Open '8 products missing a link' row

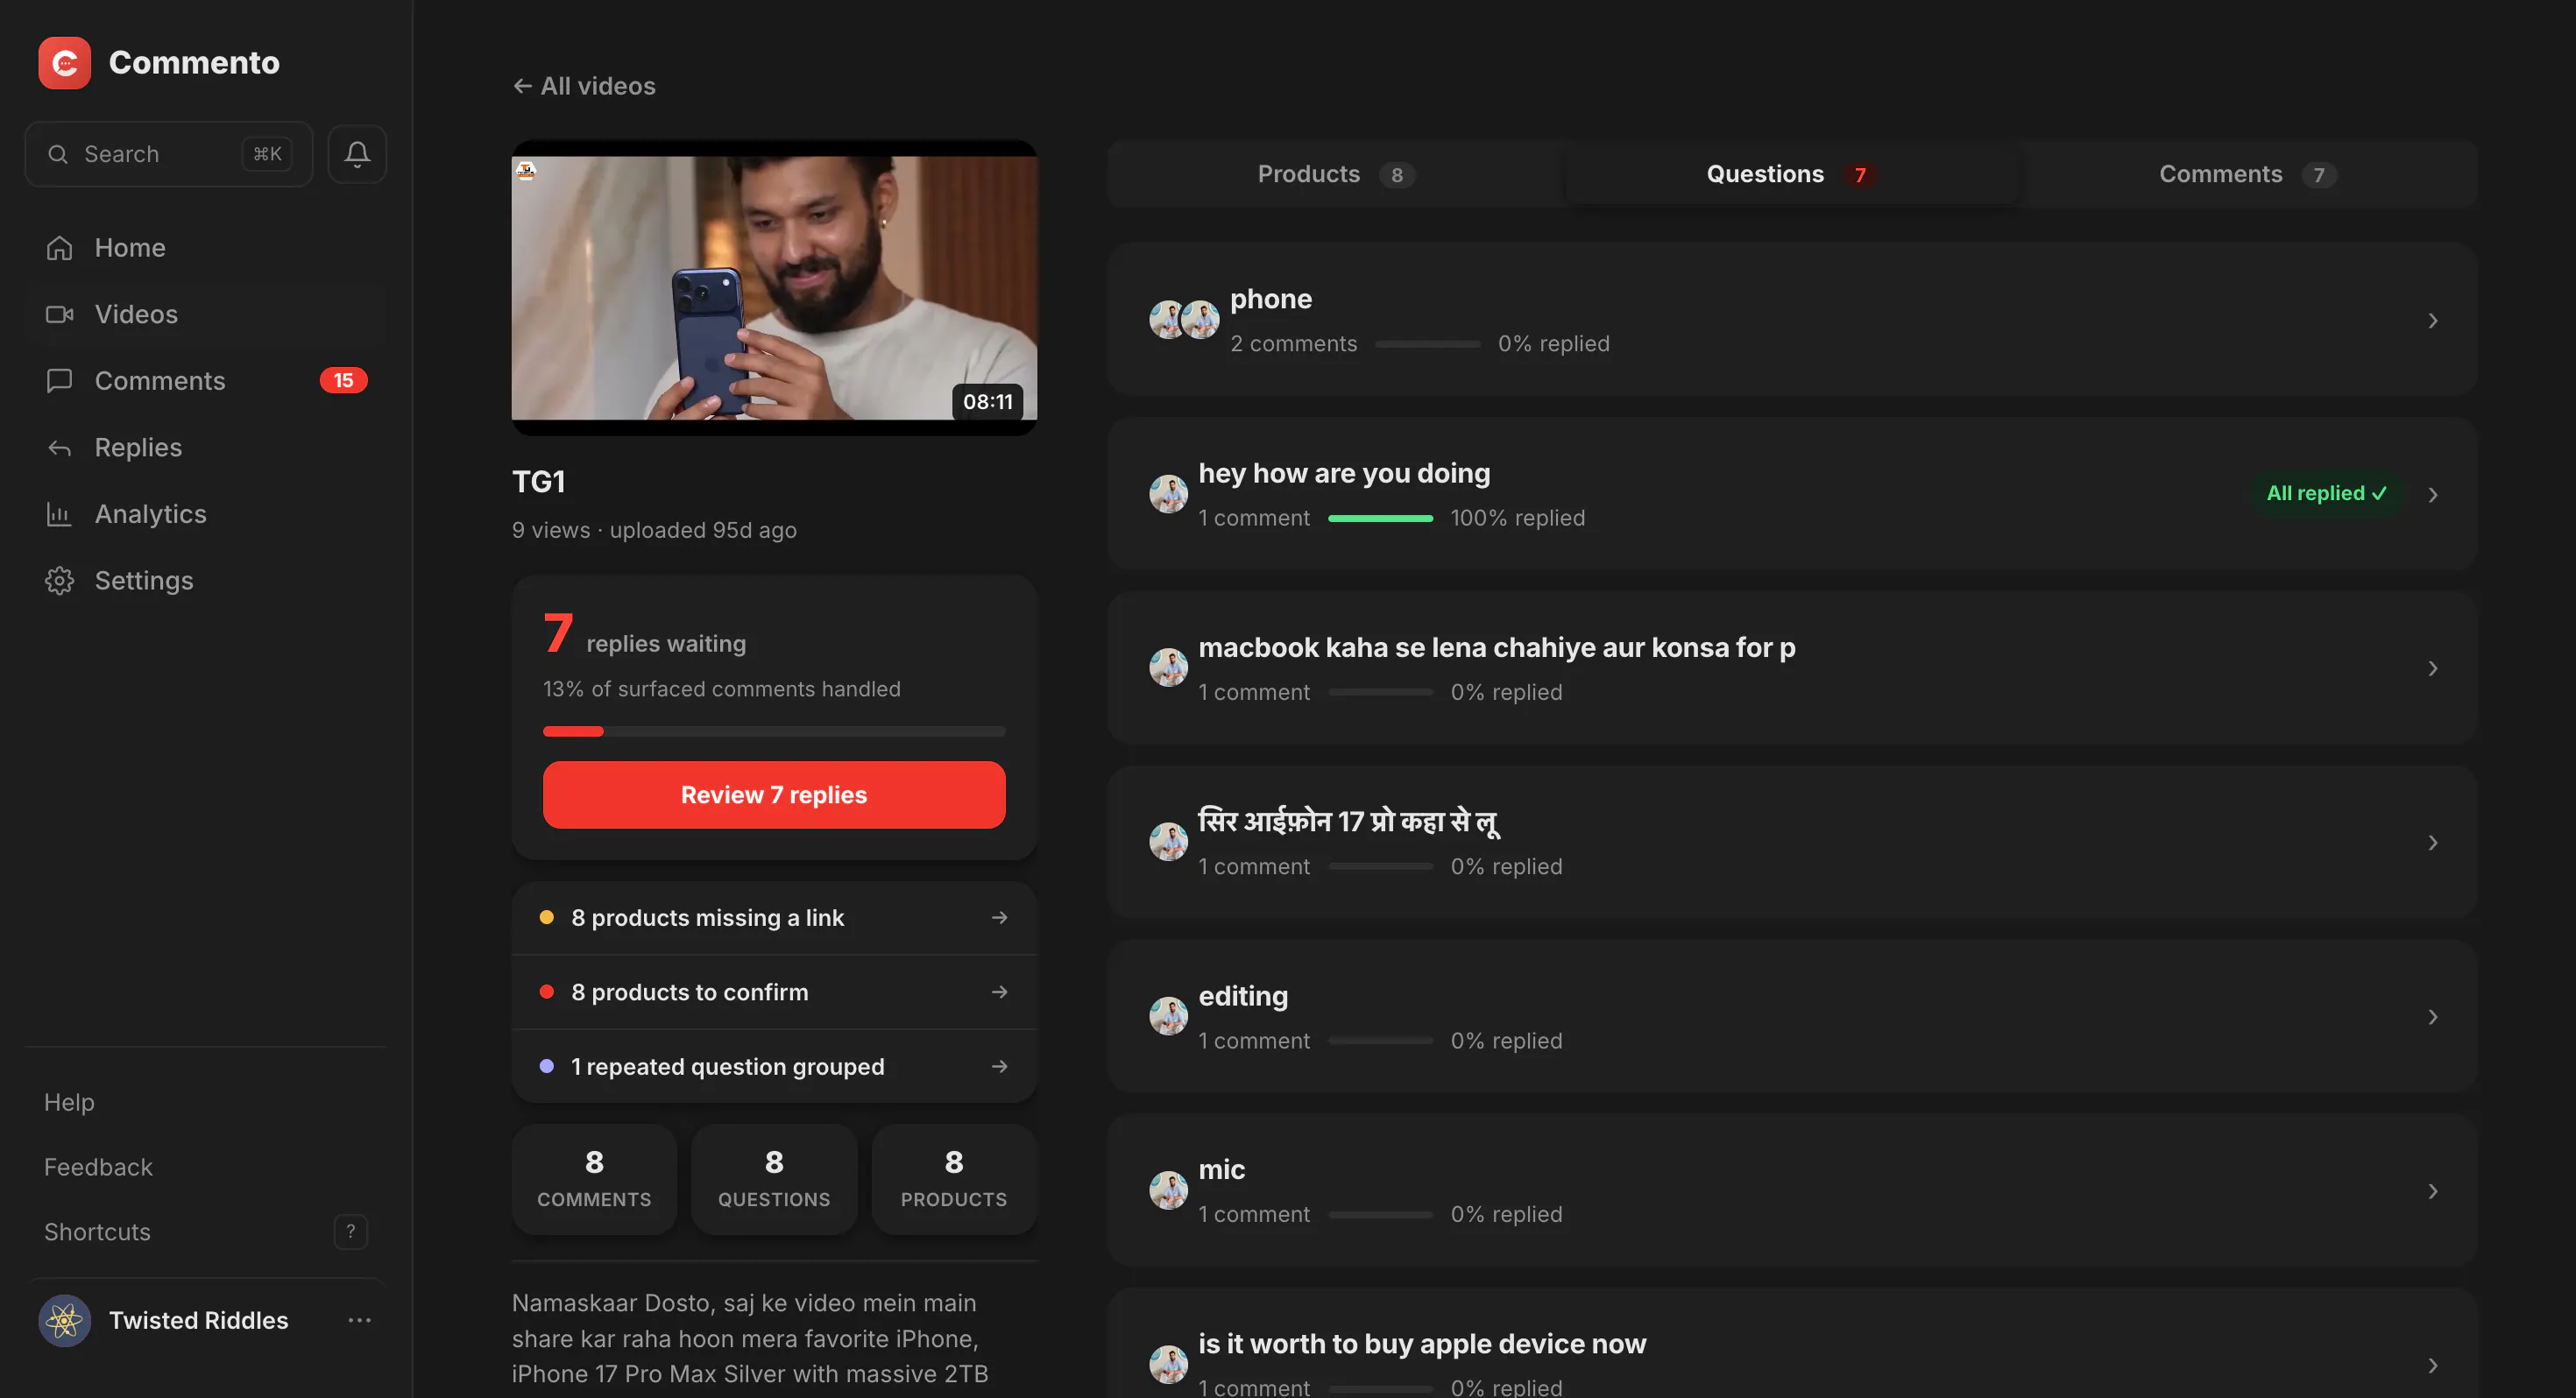pyautogui.click(x=774, y=918)
